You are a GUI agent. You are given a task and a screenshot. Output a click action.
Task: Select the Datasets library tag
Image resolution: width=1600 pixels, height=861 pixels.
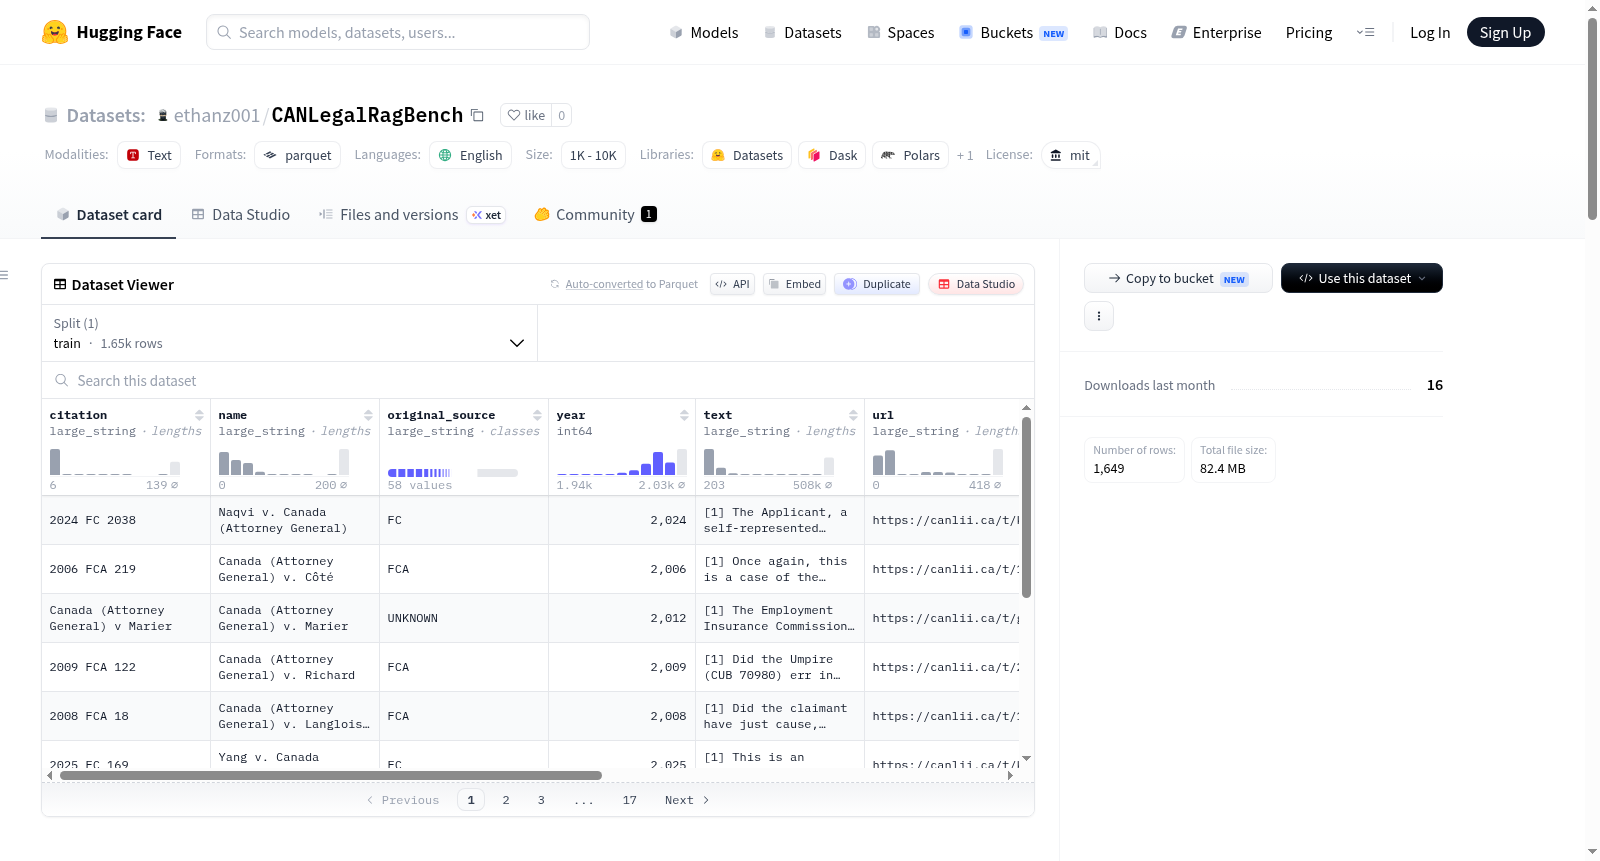pyautogui.click(x=747, y=155)
